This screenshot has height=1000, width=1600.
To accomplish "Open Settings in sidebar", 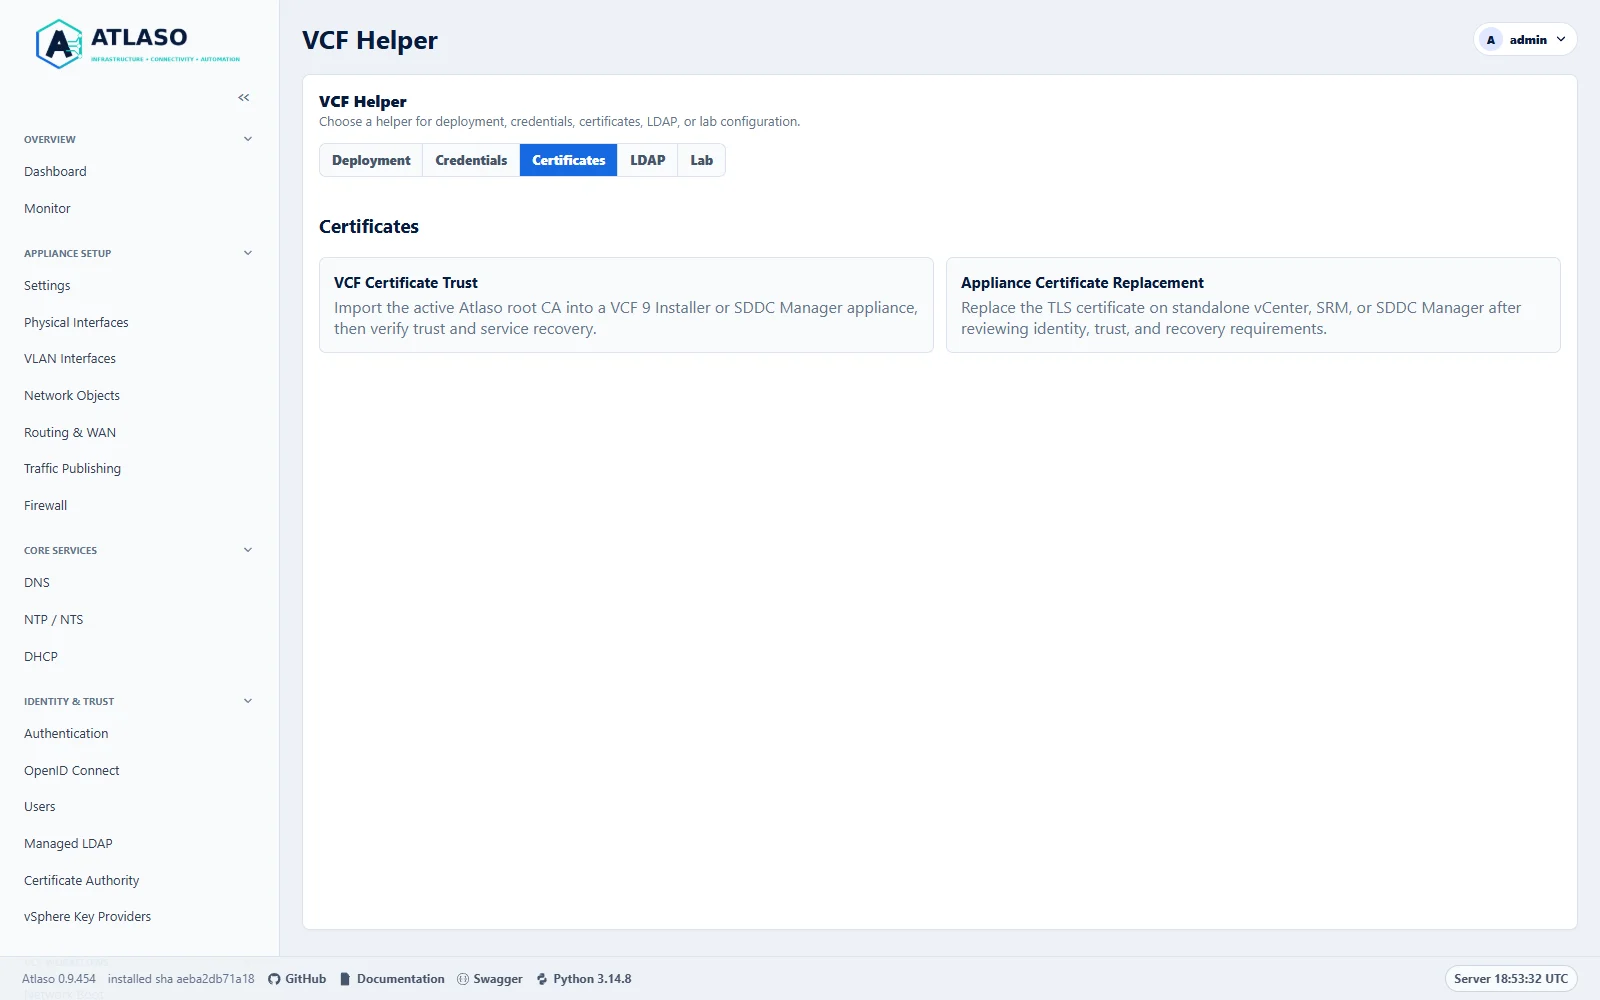I will click(x=47, y=286).
